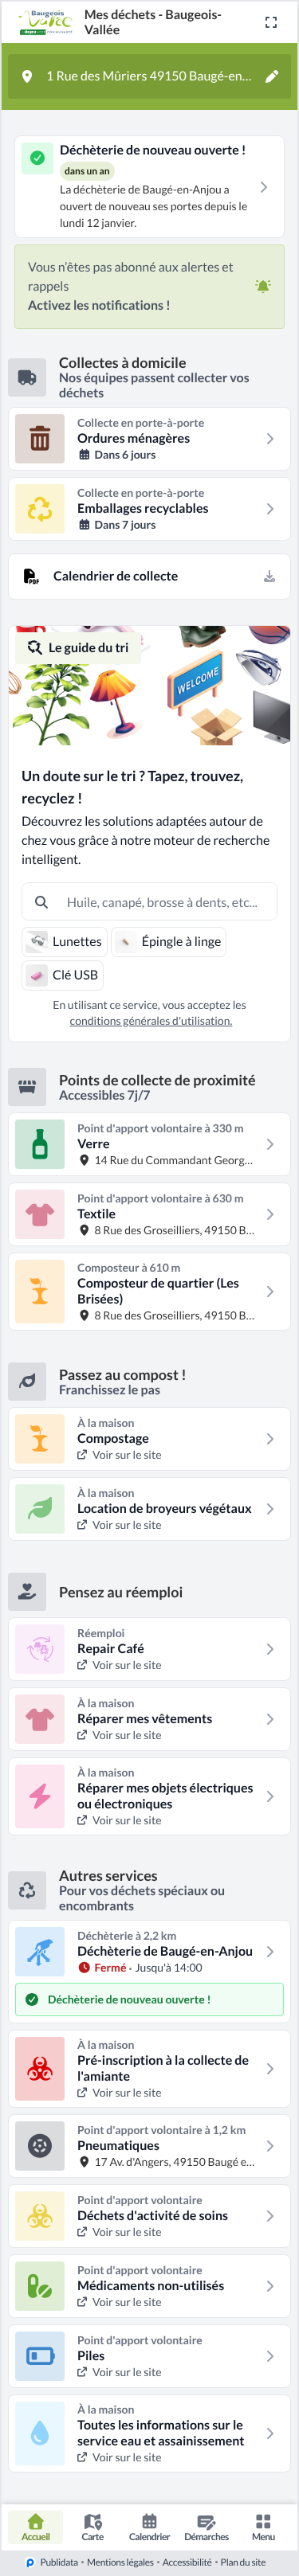The width and height of the screenshot is (299, 2576).
Task: Click the Piles battery icon
Action: click(40, 2355)
